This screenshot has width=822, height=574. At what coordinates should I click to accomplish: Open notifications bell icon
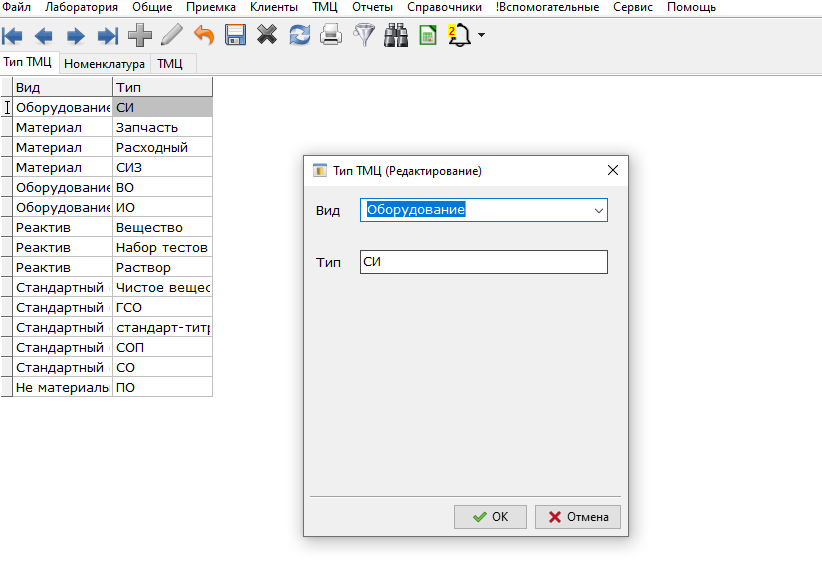459,35
